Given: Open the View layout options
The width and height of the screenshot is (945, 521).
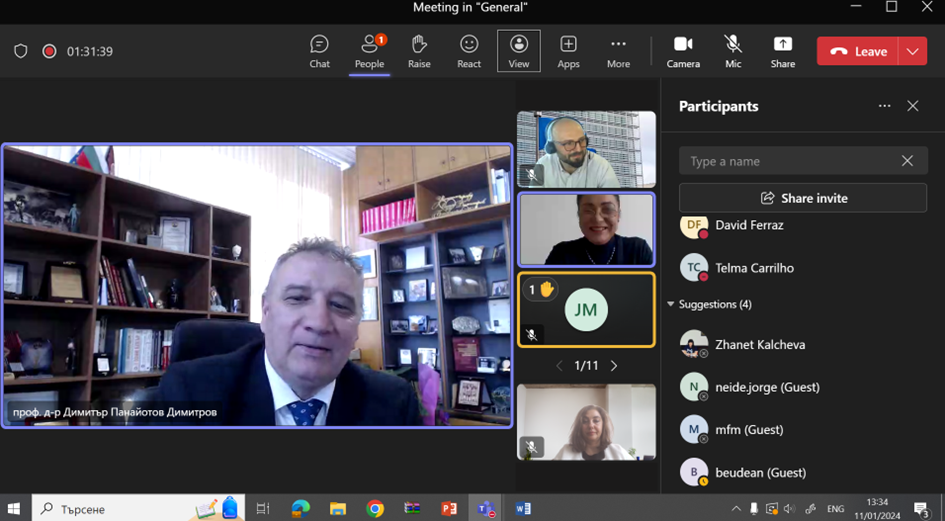Looking at the screenshot, I should 519,51.
